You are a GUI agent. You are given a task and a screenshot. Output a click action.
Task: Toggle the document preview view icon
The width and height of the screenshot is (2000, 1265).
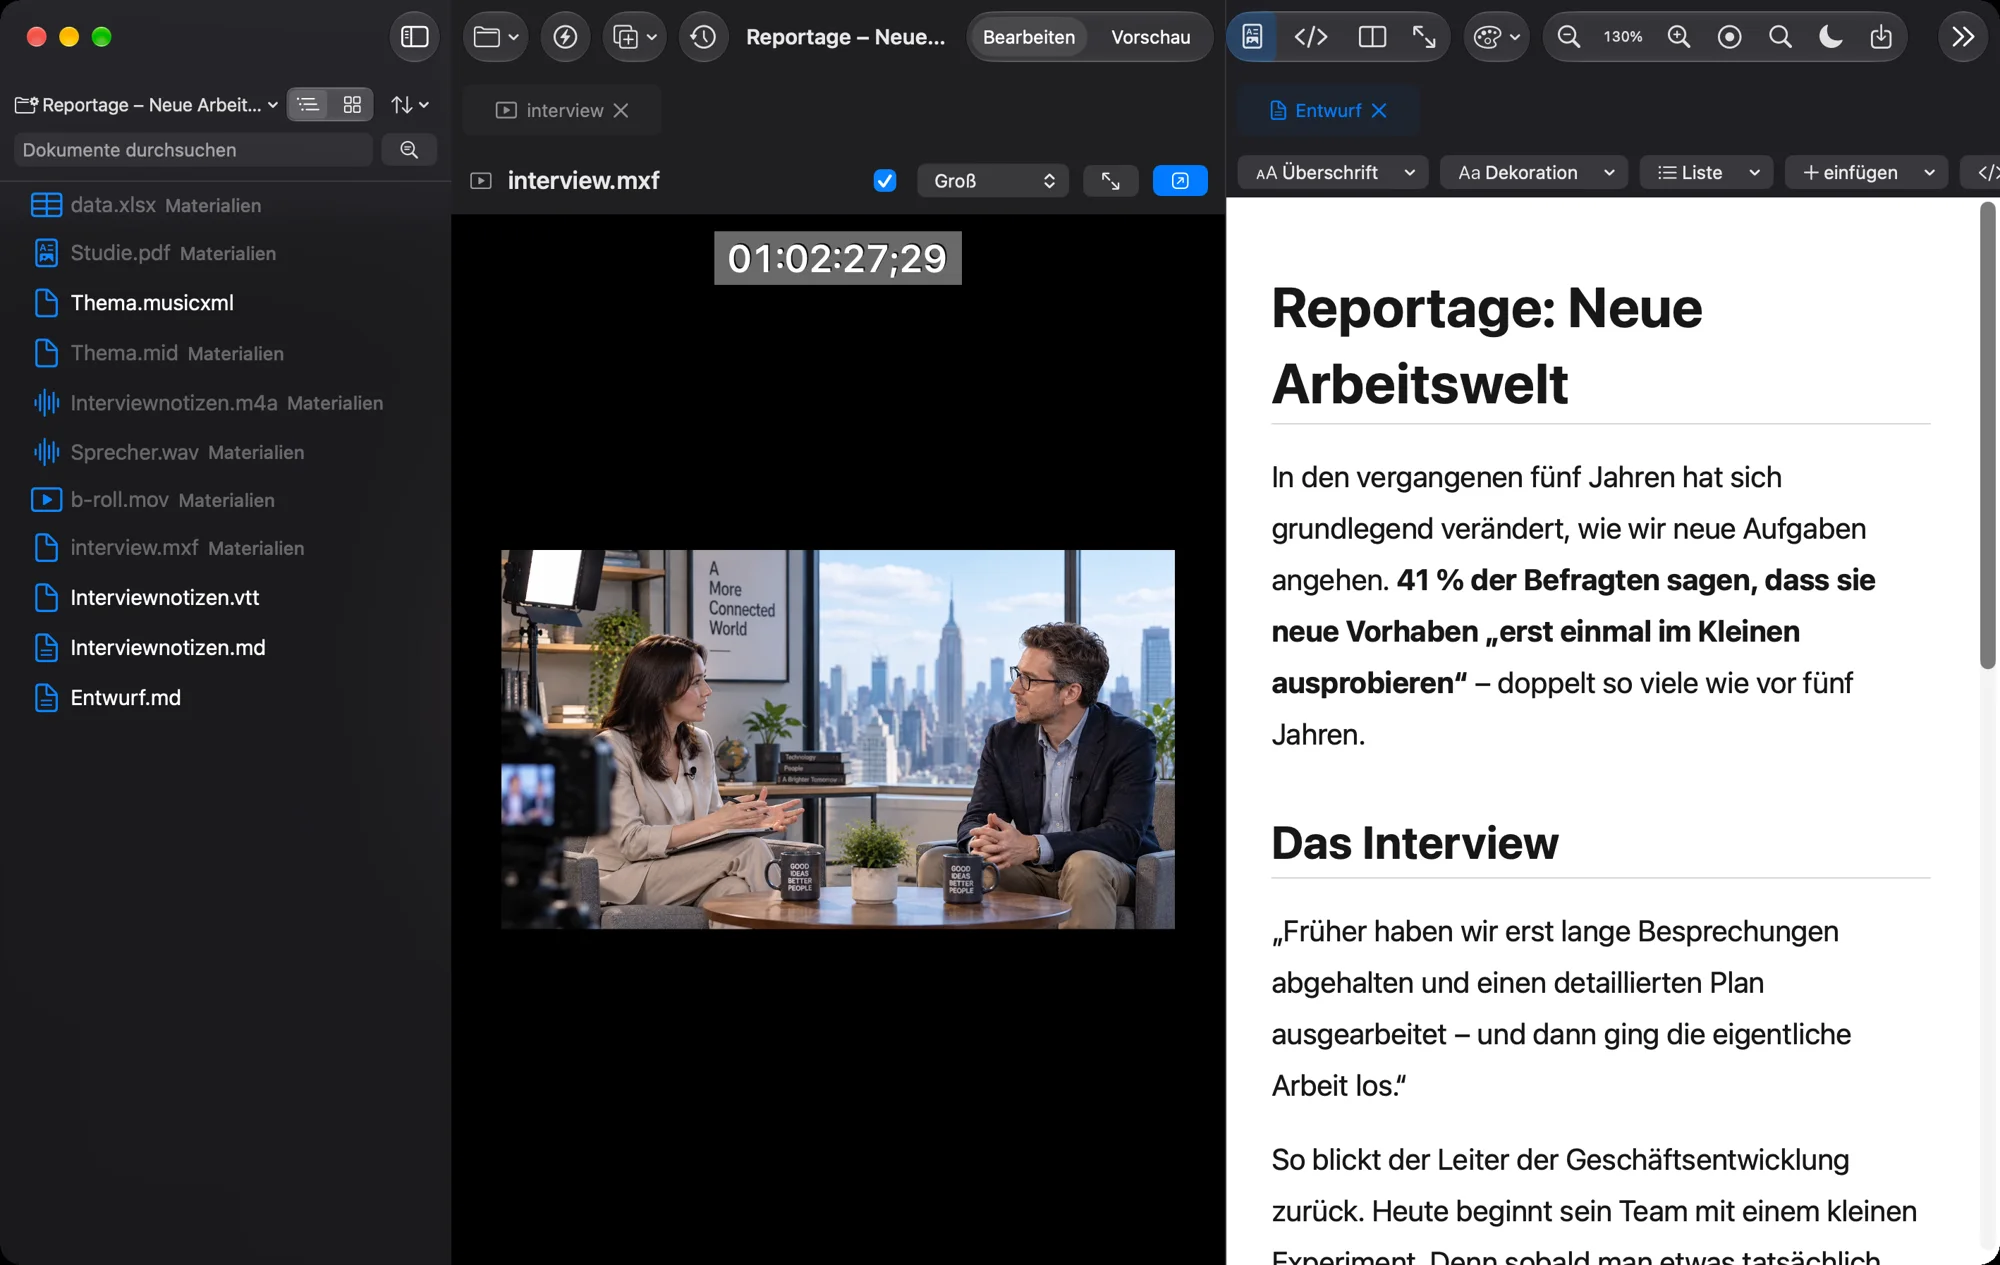tap(1252, 37)
